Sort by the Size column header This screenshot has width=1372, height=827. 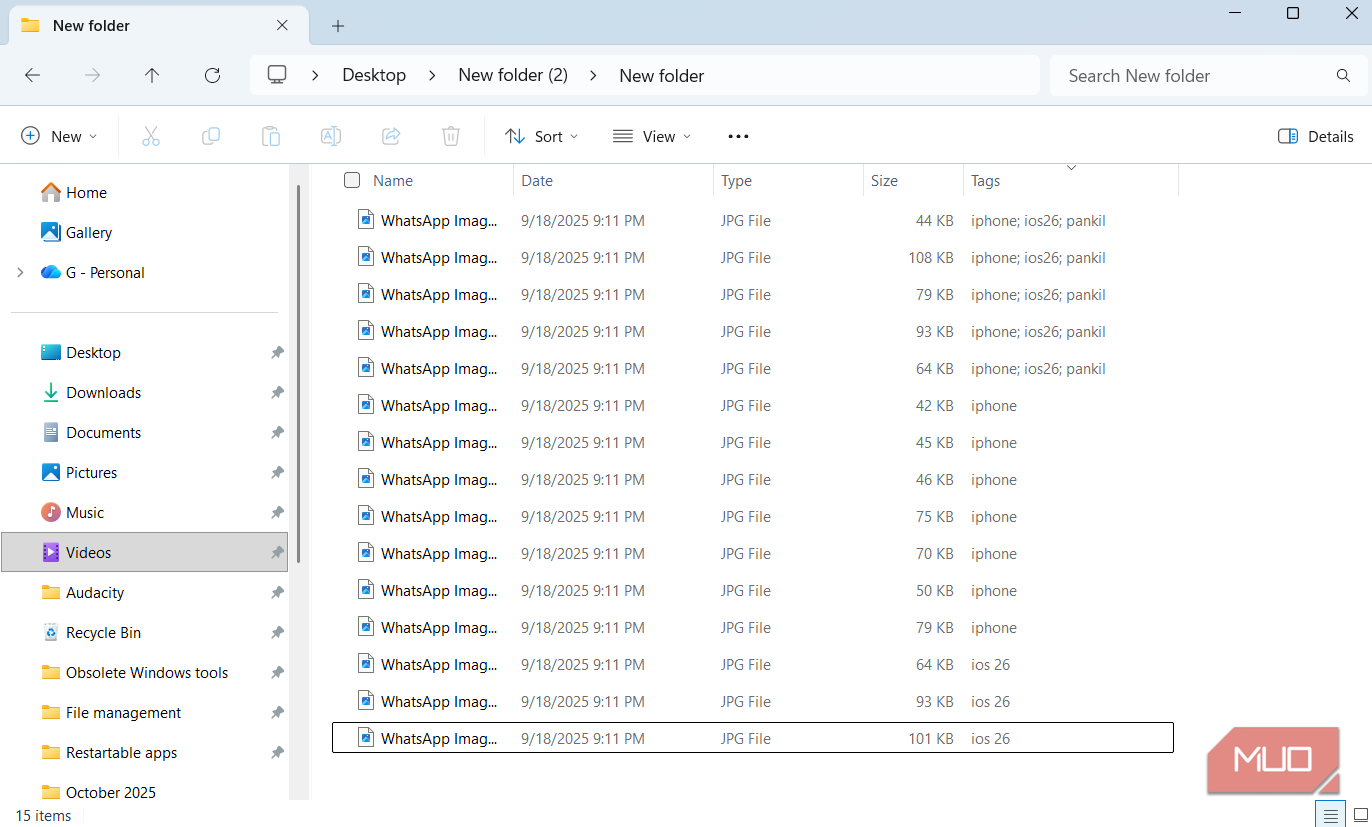coord(913,181)
